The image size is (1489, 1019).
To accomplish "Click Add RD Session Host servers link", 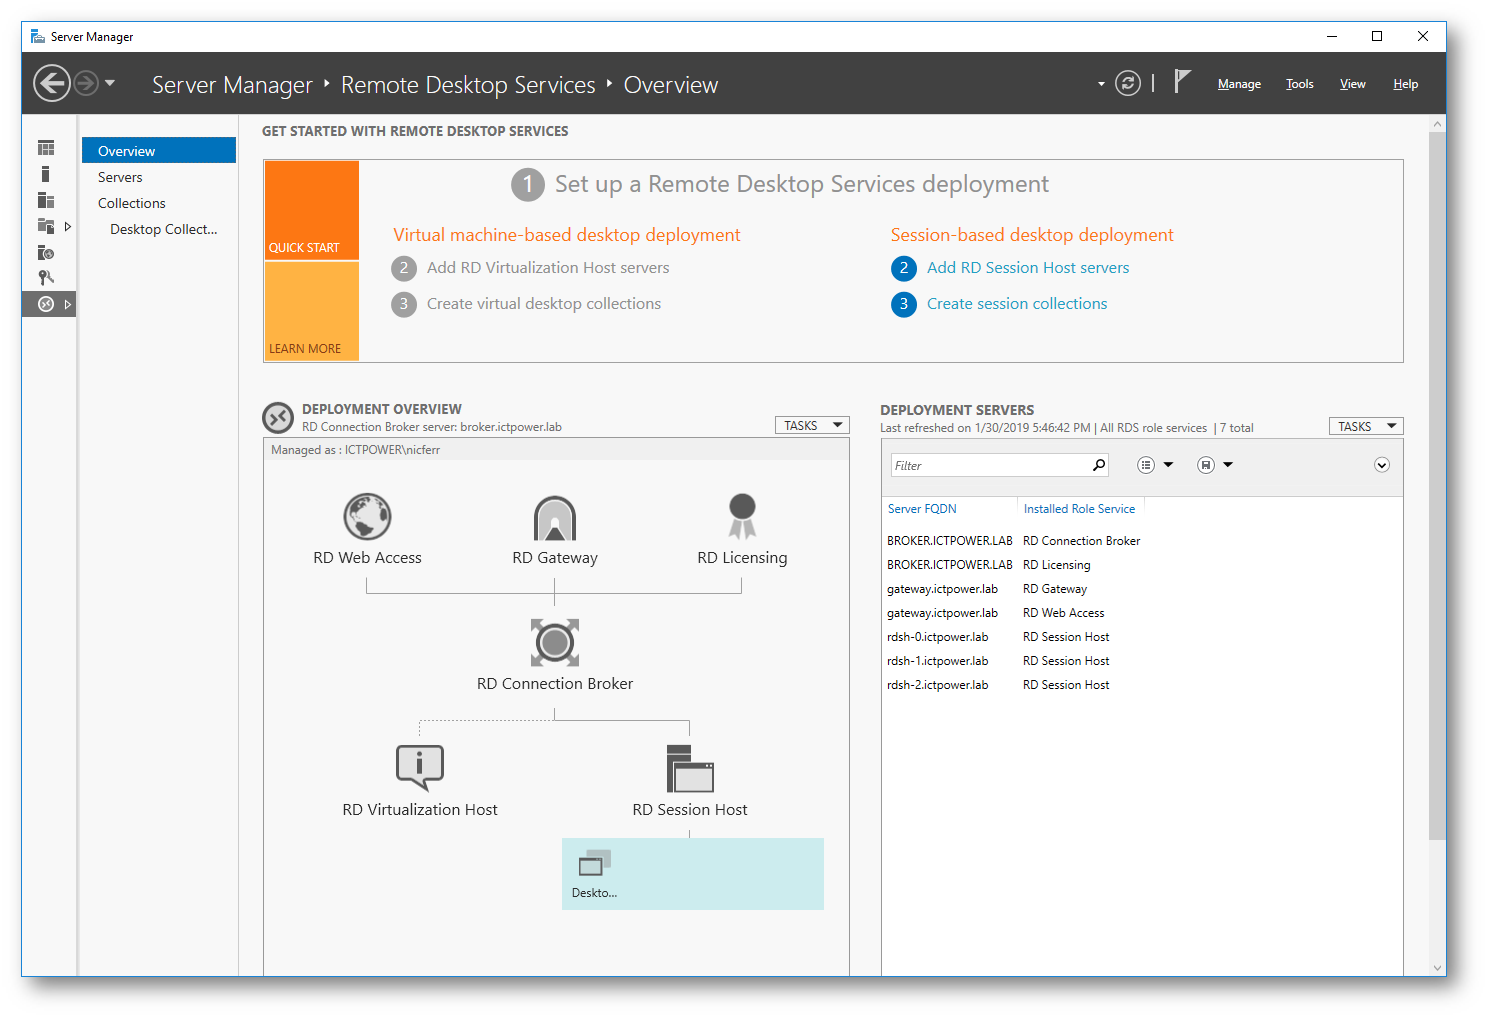I will (x=1028, y=268).
